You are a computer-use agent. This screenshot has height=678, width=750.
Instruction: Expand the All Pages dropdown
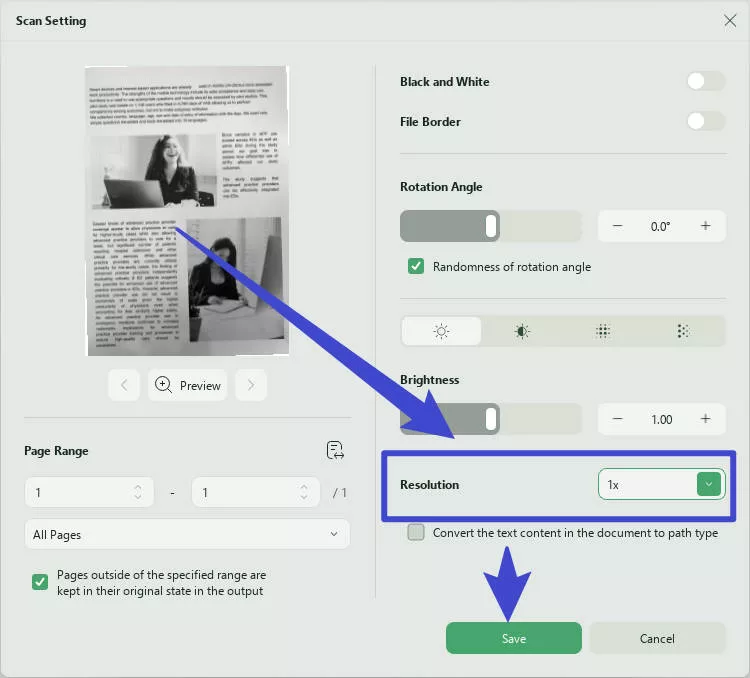187,534
